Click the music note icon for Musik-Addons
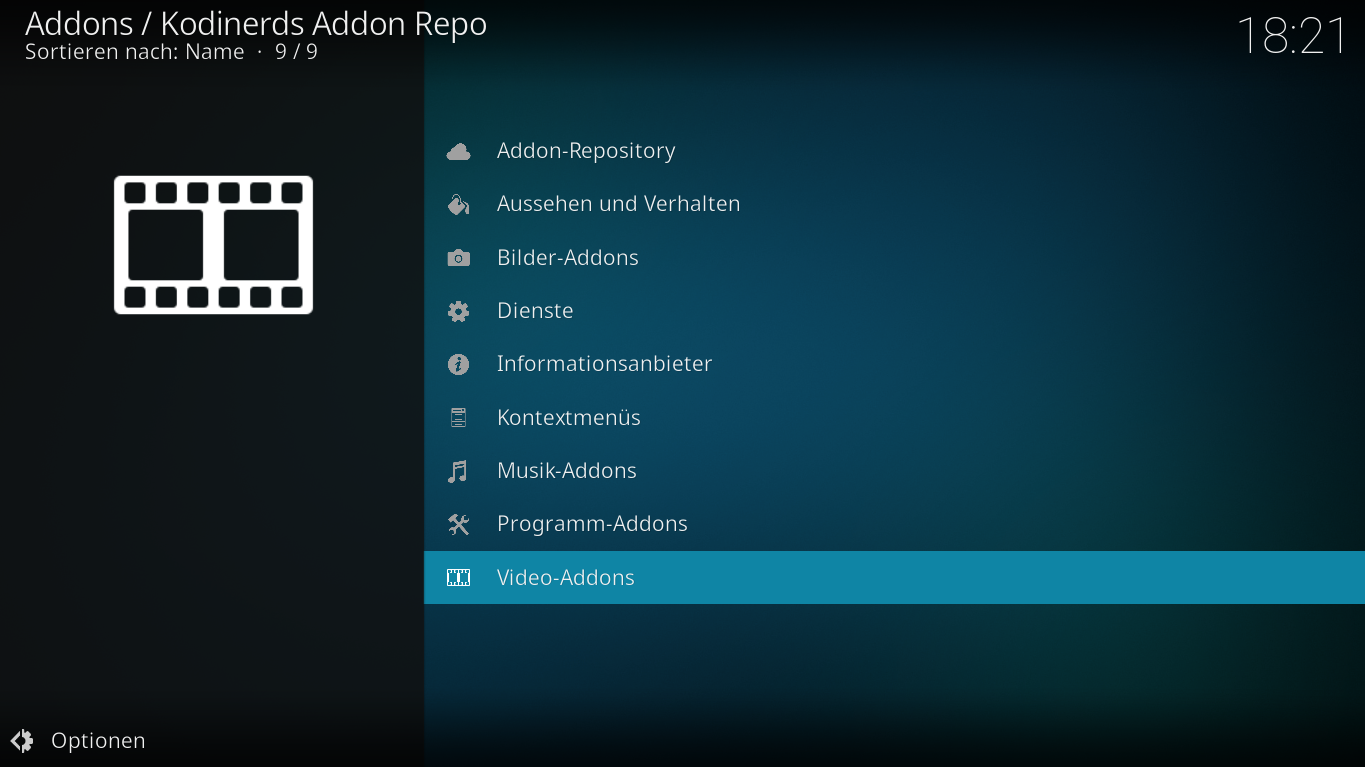Viewport: 1365px width, 767px height. (458, 471)
